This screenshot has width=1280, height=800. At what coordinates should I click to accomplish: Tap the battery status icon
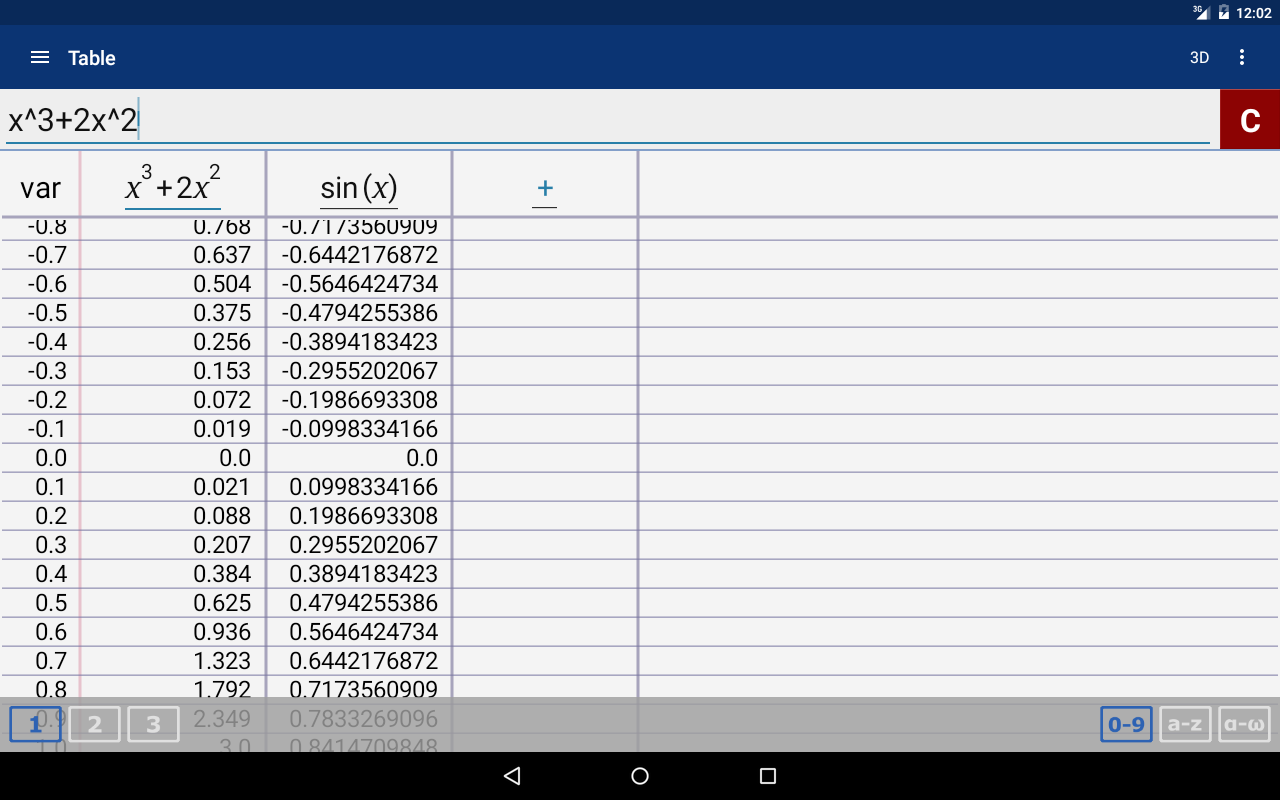tap(1223, 13)
